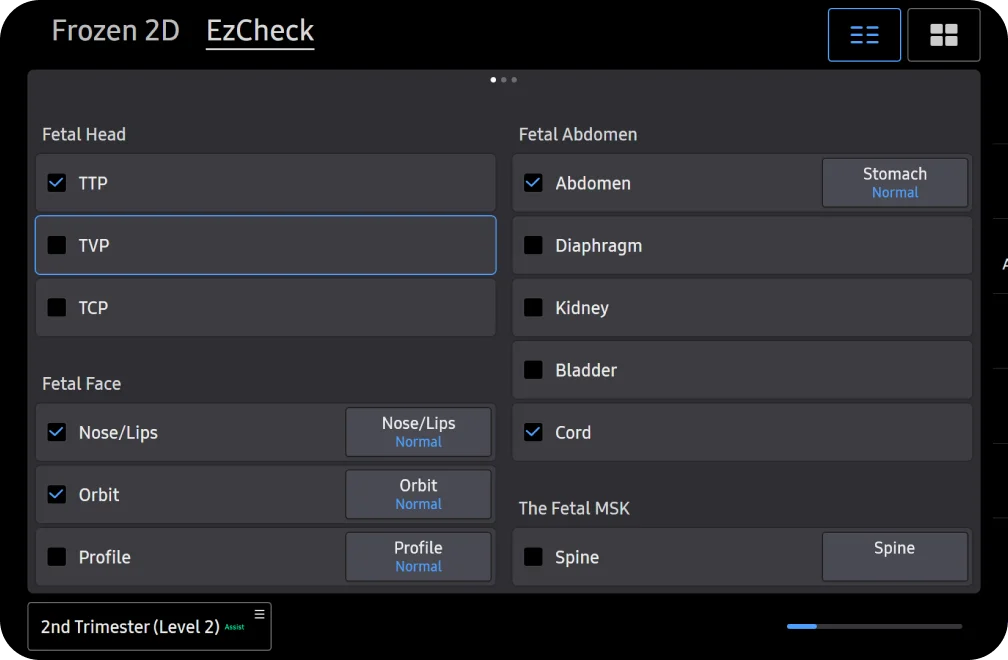Enable the TCP checkbox
This screenshot has height=660, width=1008.
[57, 308]
